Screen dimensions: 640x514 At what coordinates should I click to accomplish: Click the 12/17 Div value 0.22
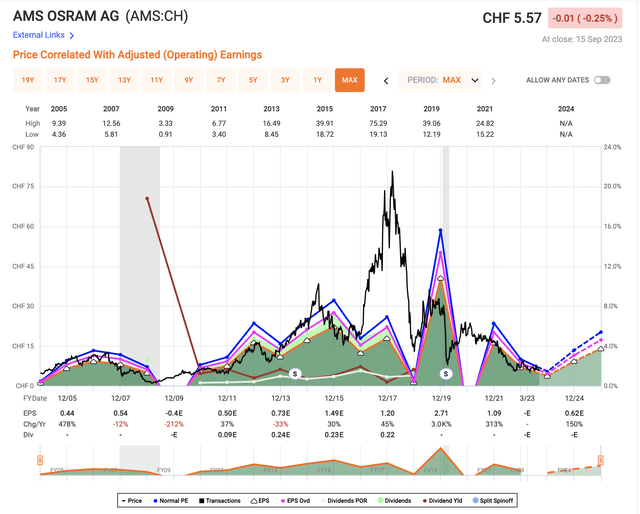(x=387, y=435)
